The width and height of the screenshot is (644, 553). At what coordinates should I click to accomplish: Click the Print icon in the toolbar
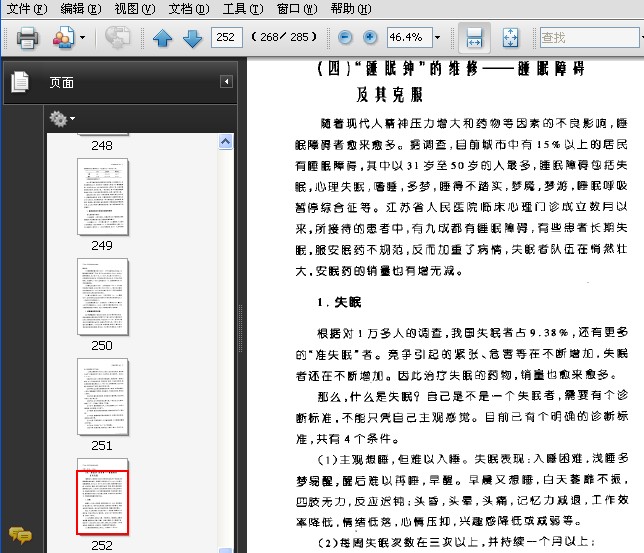tap(27, 38)
